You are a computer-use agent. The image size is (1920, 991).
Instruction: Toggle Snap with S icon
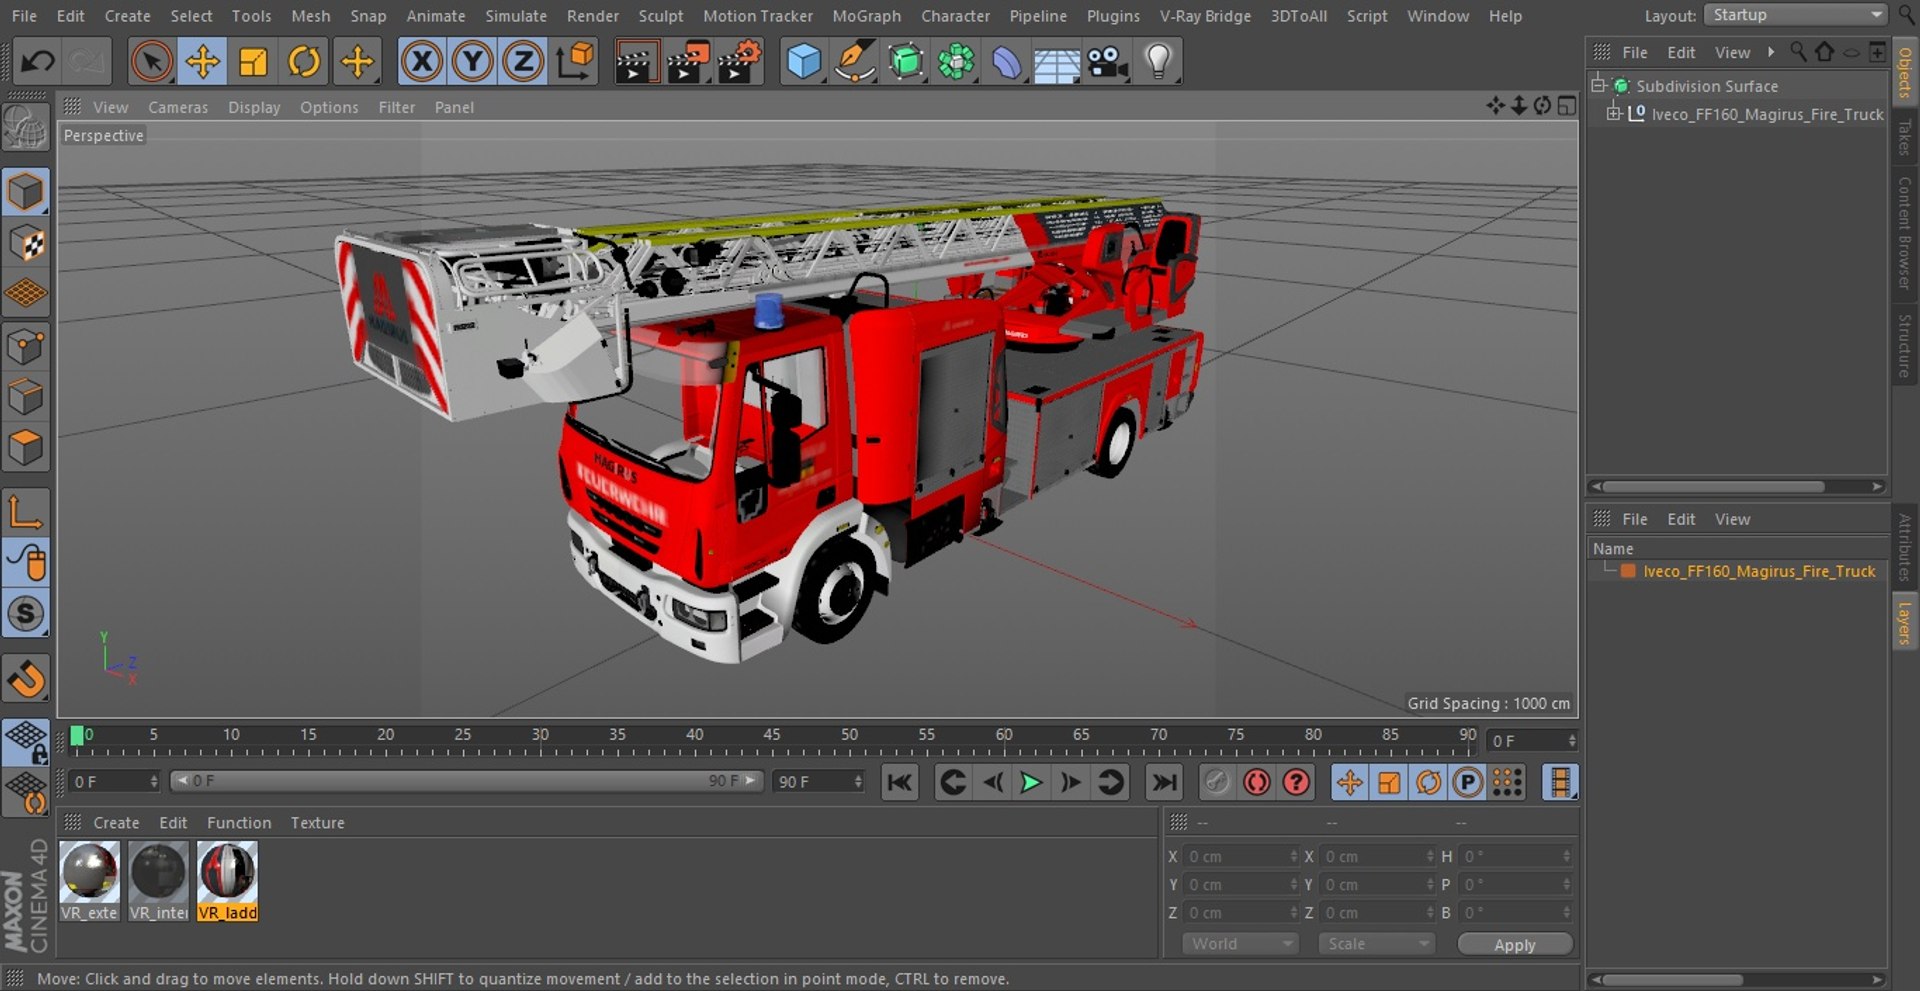click(25, 614)
